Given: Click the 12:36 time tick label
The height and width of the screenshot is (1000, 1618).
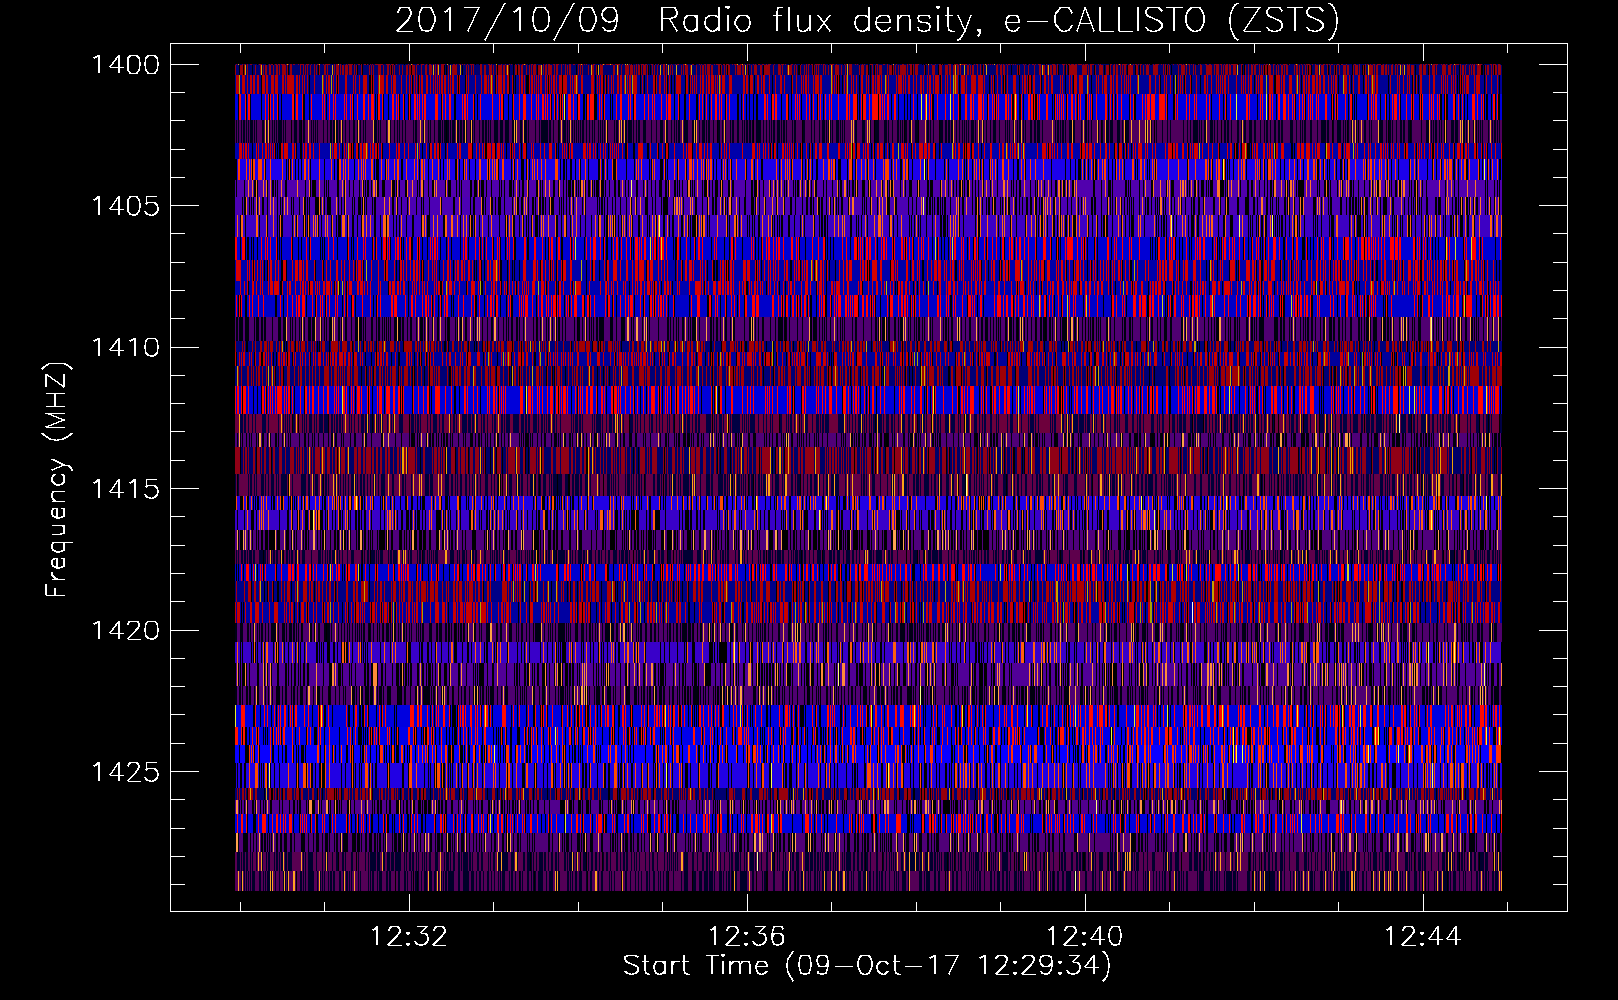Looking at the screenshot, I should (746, 937).
